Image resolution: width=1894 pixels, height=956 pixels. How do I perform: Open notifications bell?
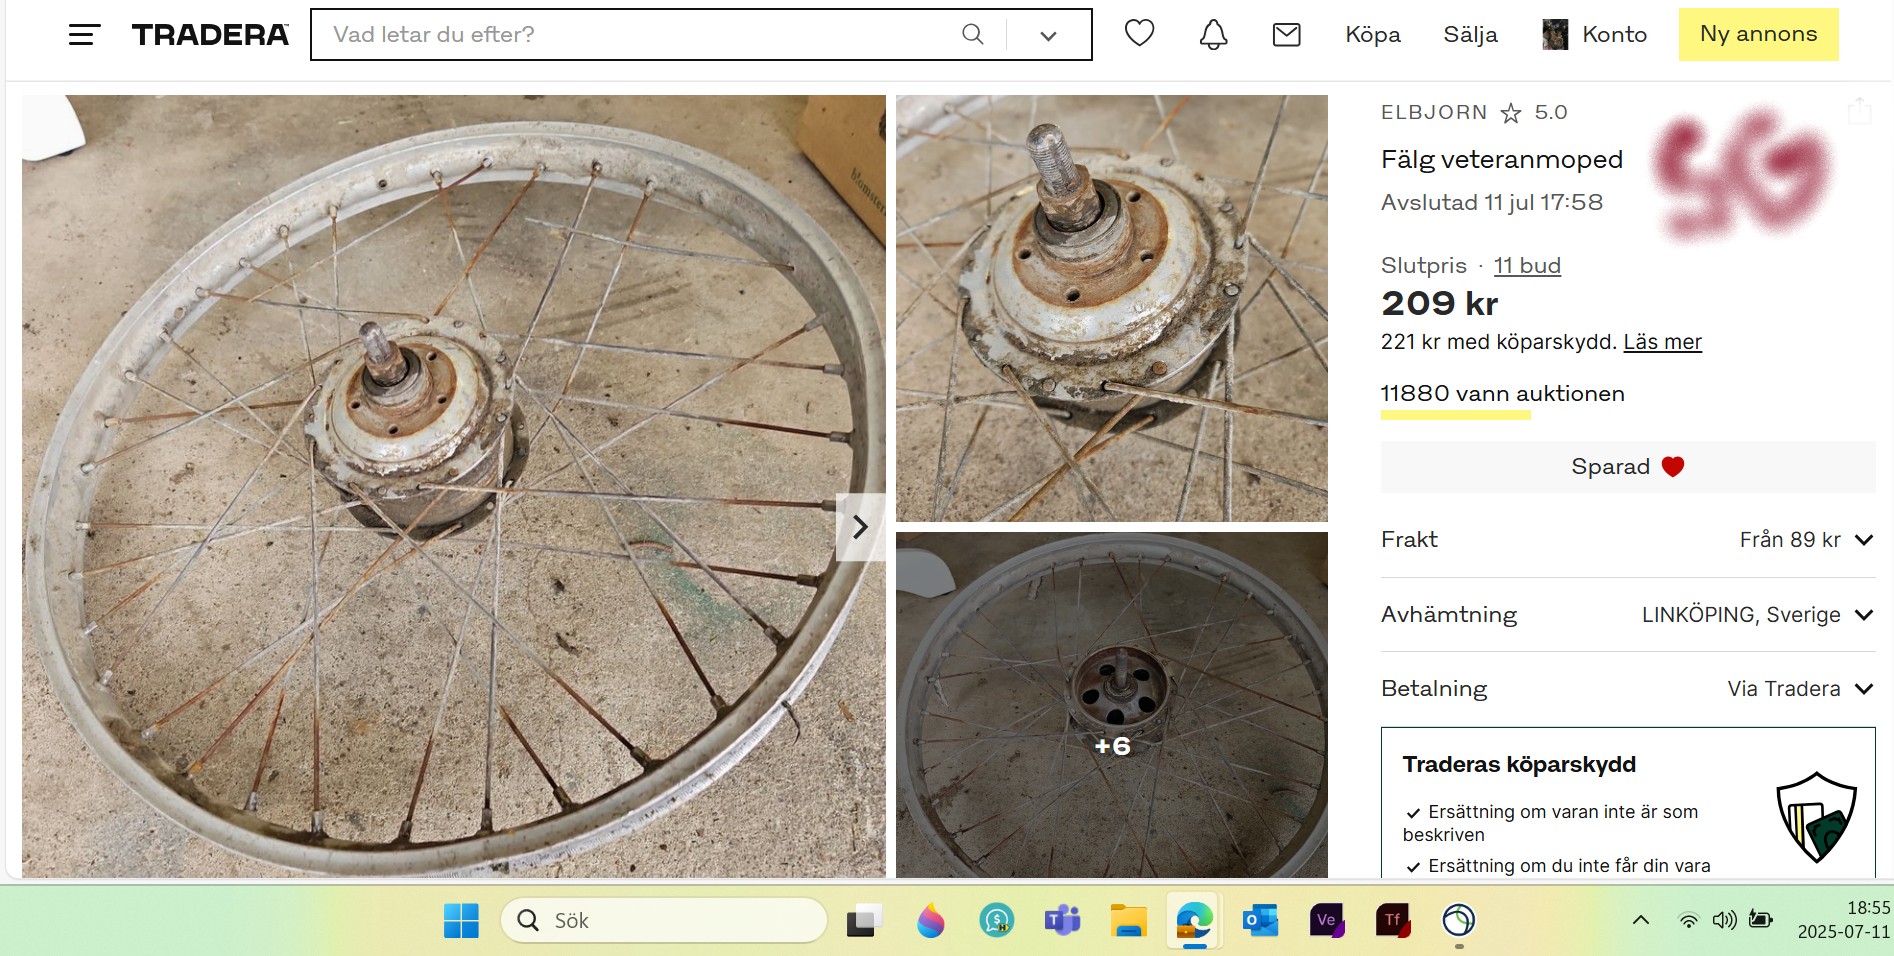pyautogui.click(x=1213, y=35)
